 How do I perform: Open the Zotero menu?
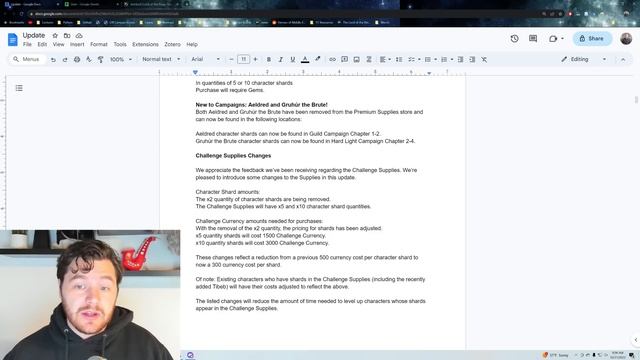point(172,44)
